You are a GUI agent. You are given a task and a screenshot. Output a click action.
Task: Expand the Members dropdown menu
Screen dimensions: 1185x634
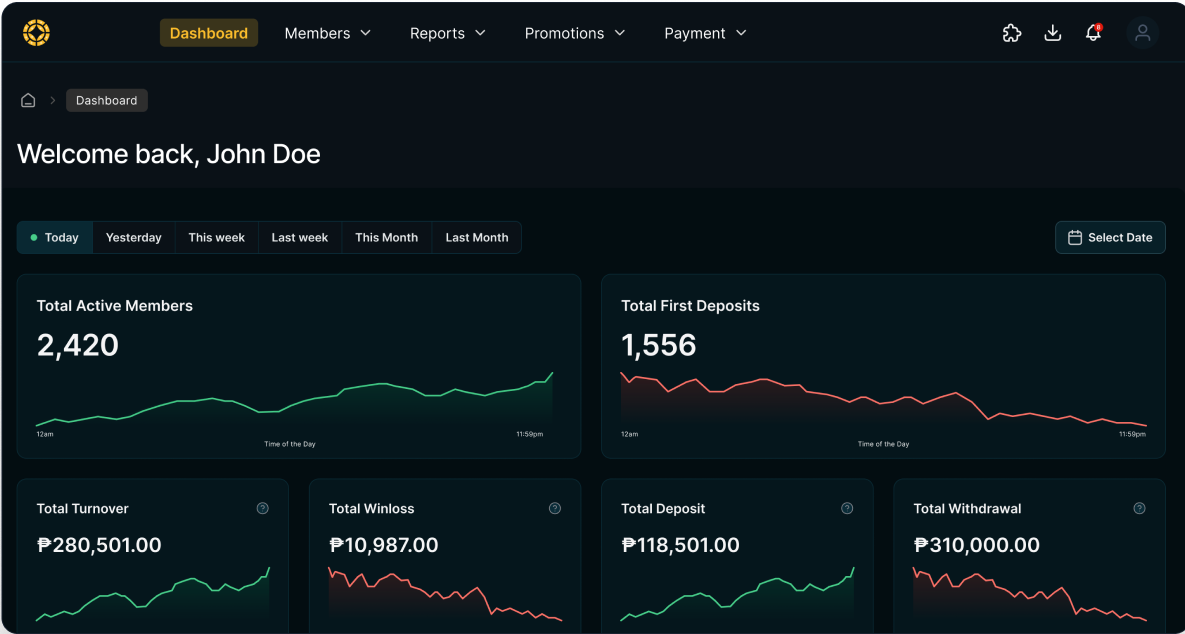[x=327, y=33]
